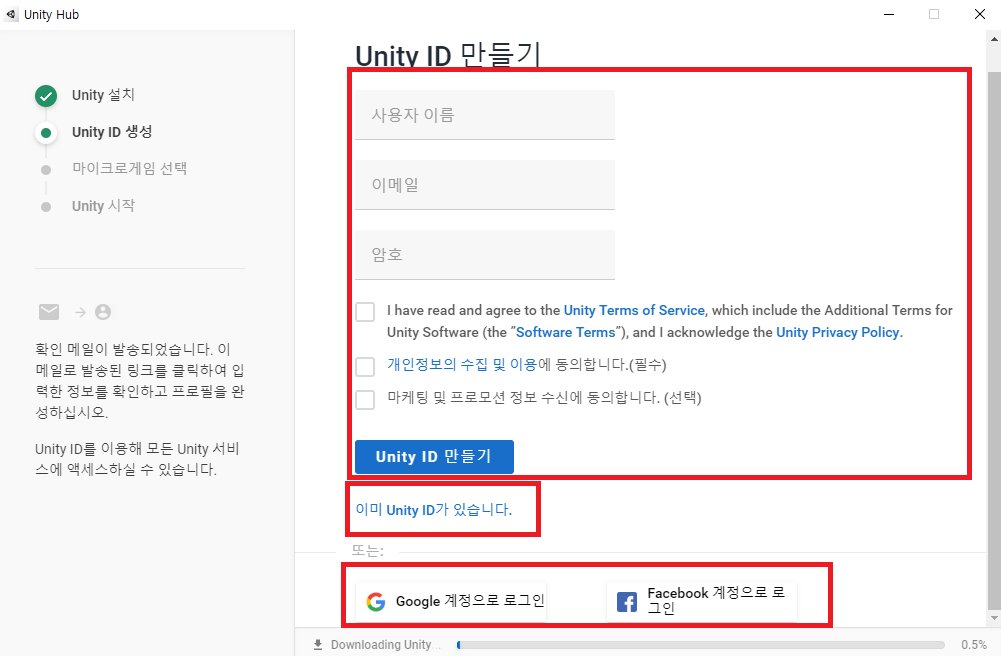Click the blue Unity ID 만들기 button
Screen dimensions: 1001x656
434,457
